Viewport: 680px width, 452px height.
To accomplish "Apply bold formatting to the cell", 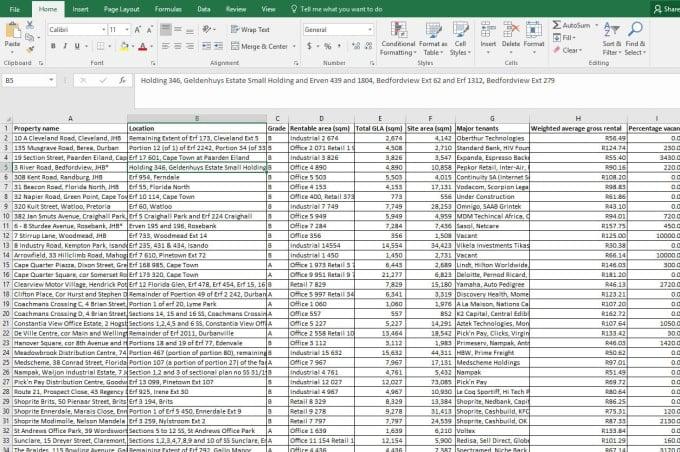I will tap(52, 46).
